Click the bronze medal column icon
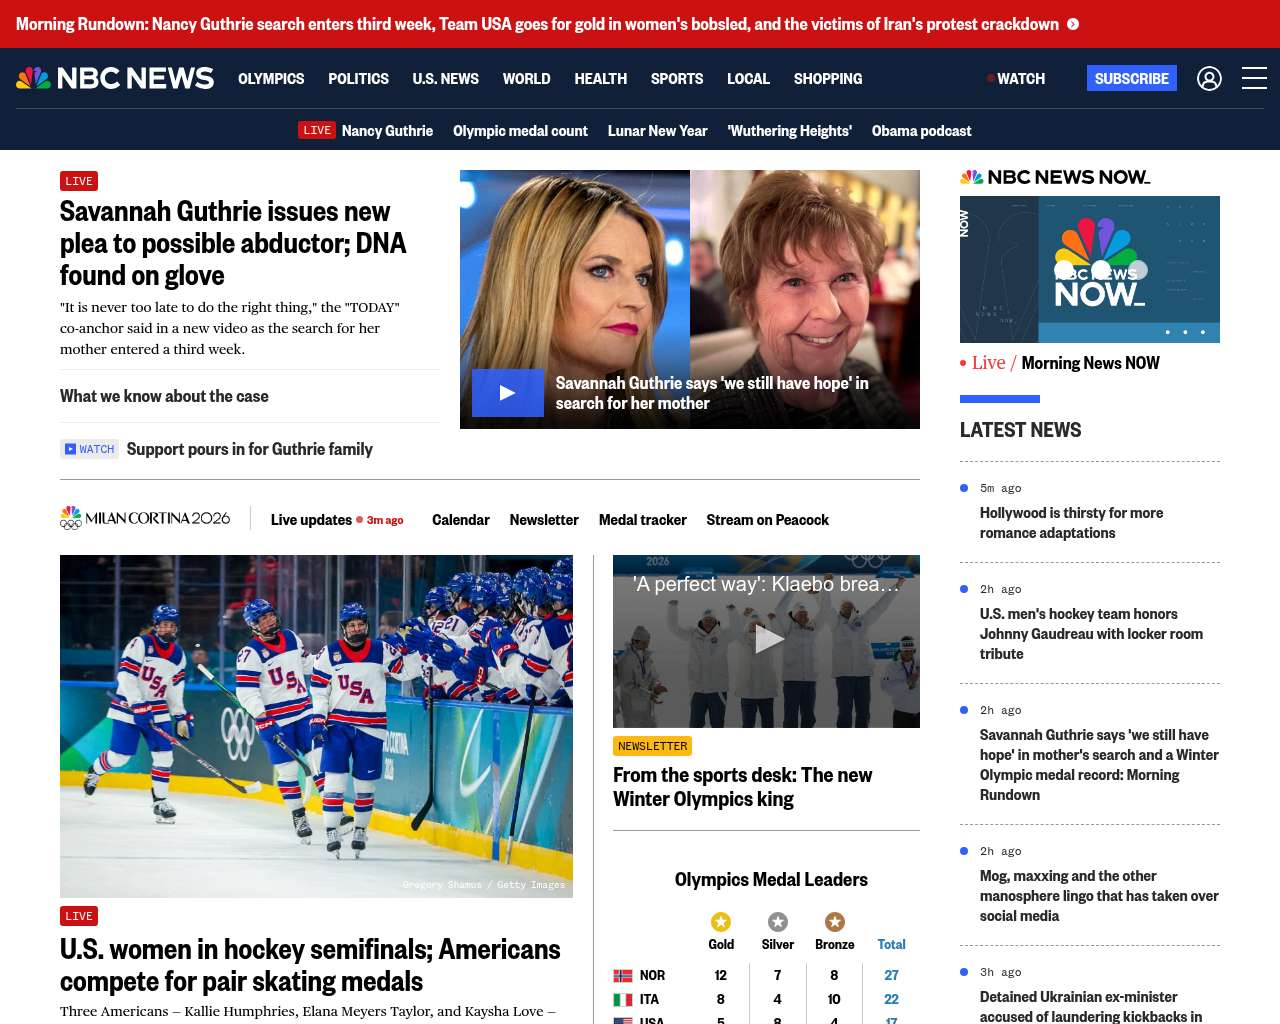This screenshot has width=1280, height=1024. coord(834,922)
